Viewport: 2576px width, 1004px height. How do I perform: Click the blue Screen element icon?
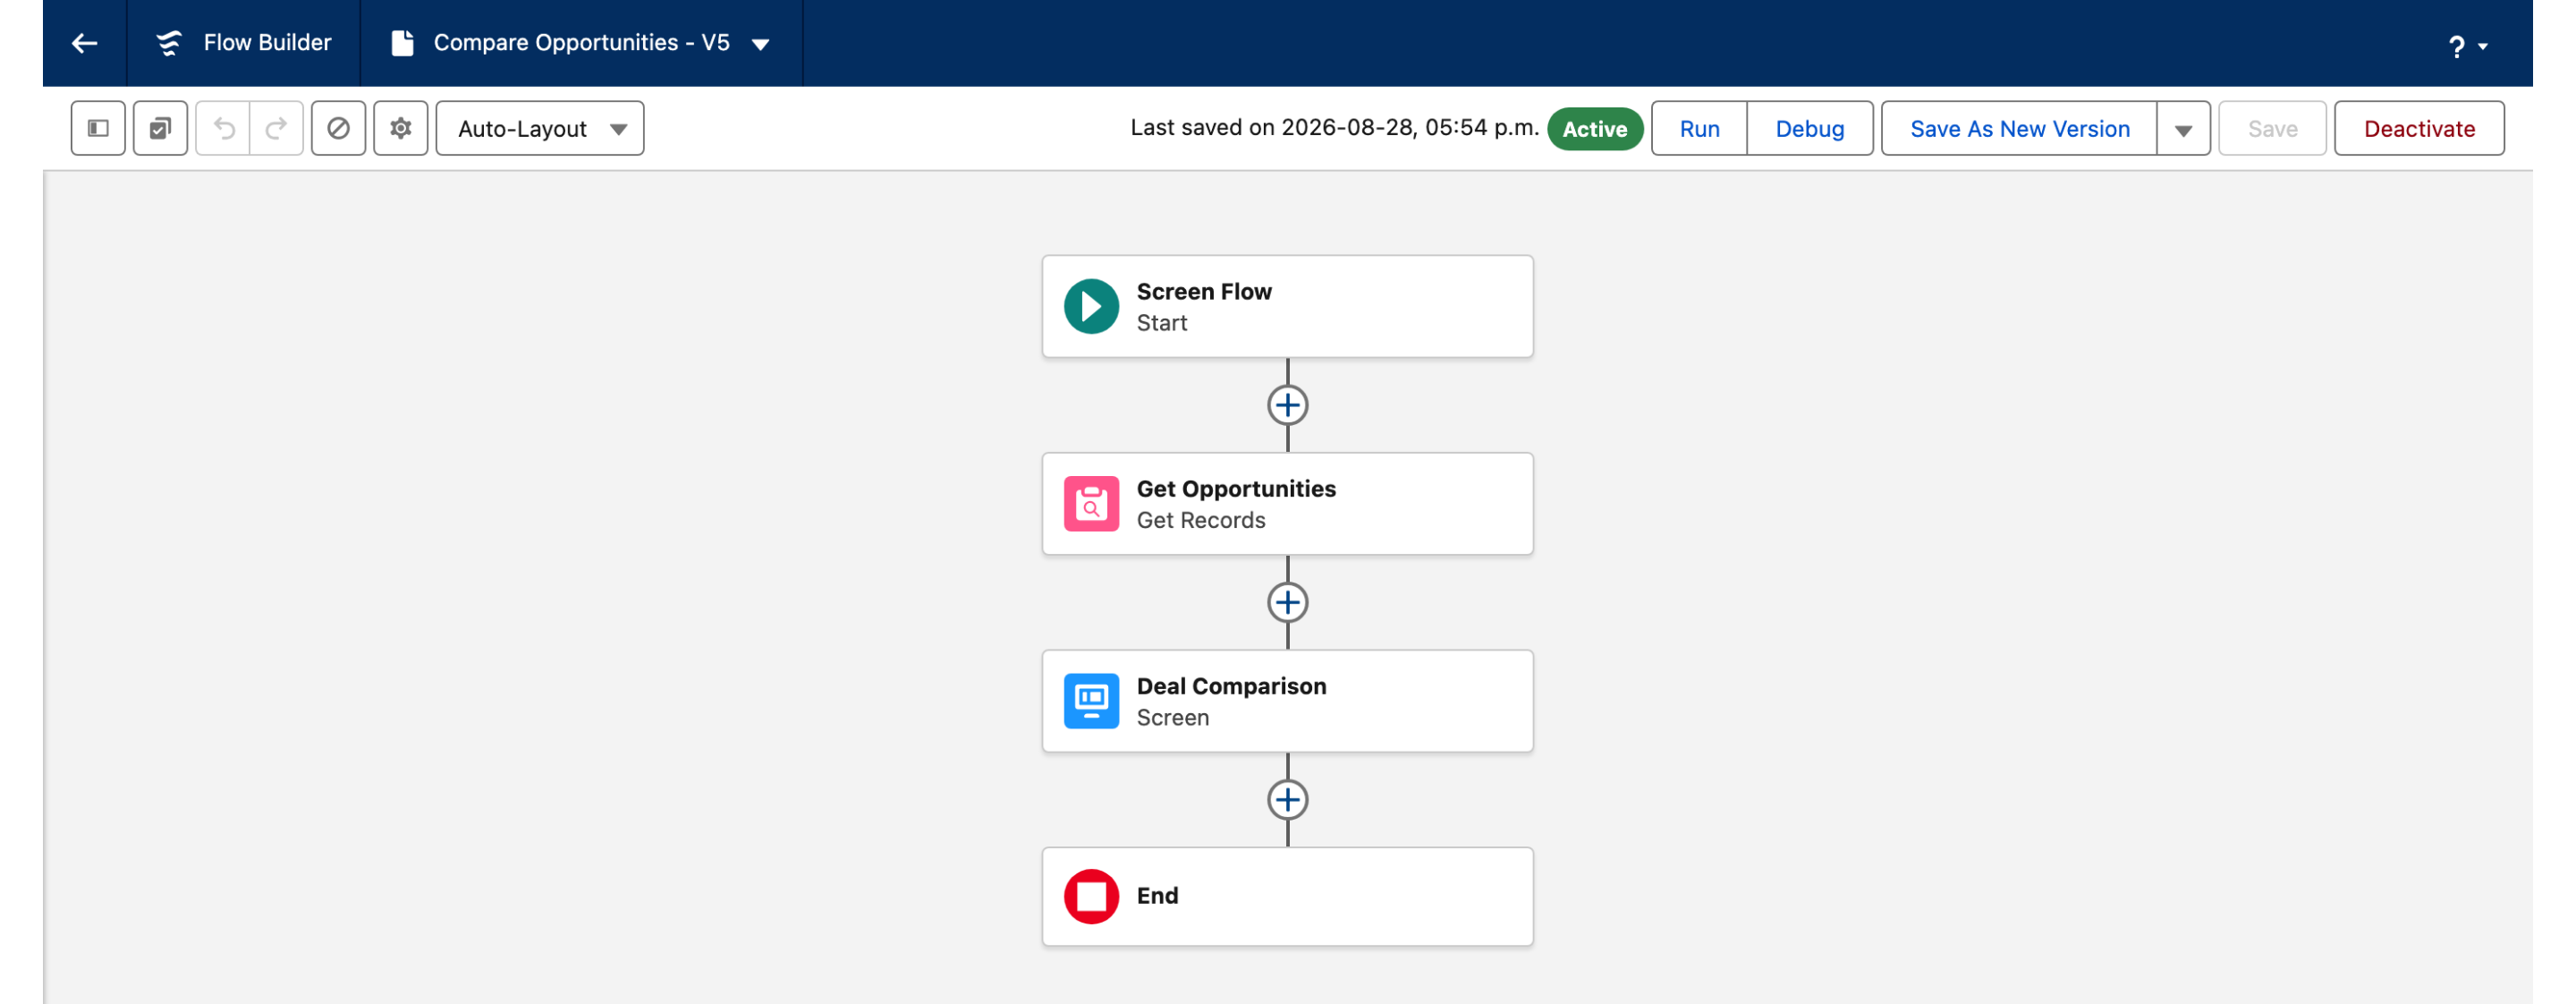[1091, 701]
